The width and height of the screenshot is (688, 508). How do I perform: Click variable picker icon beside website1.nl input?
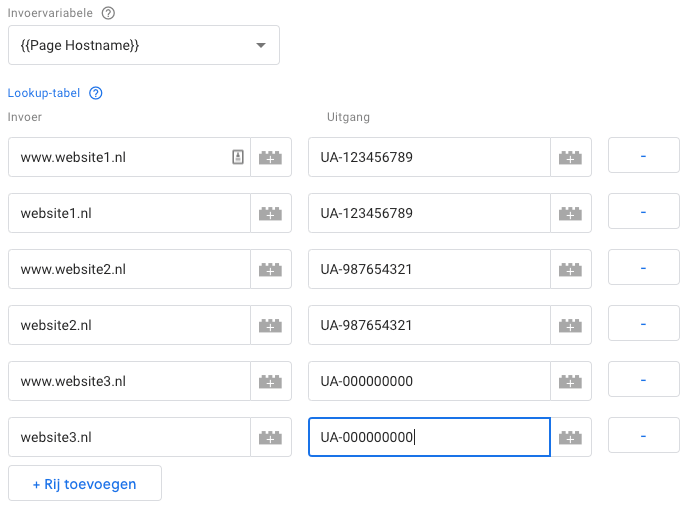pyautogui.click(x=271, y=213)
